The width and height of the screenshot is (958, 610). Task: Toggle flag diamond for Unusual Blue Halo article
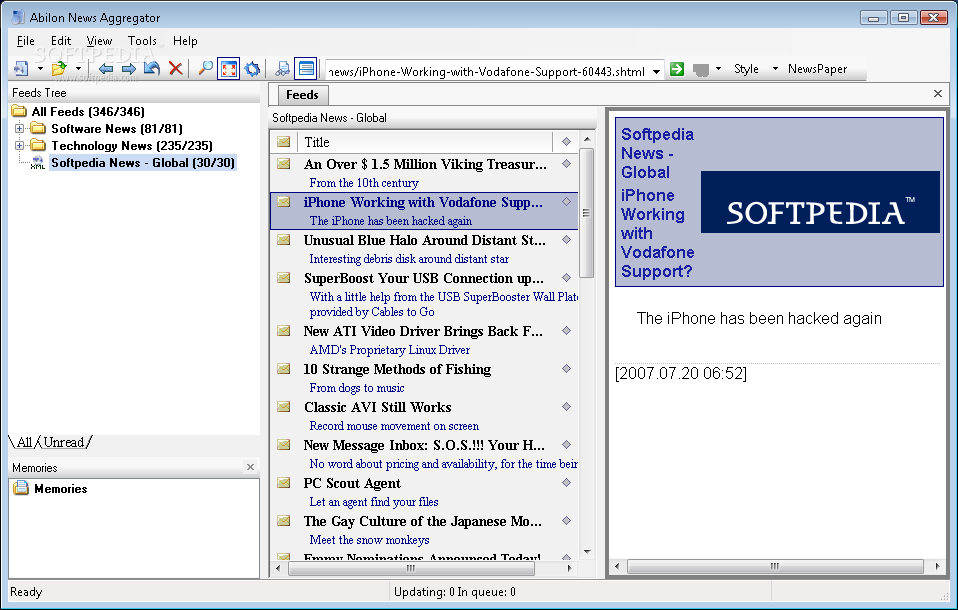tap(566, 240)
